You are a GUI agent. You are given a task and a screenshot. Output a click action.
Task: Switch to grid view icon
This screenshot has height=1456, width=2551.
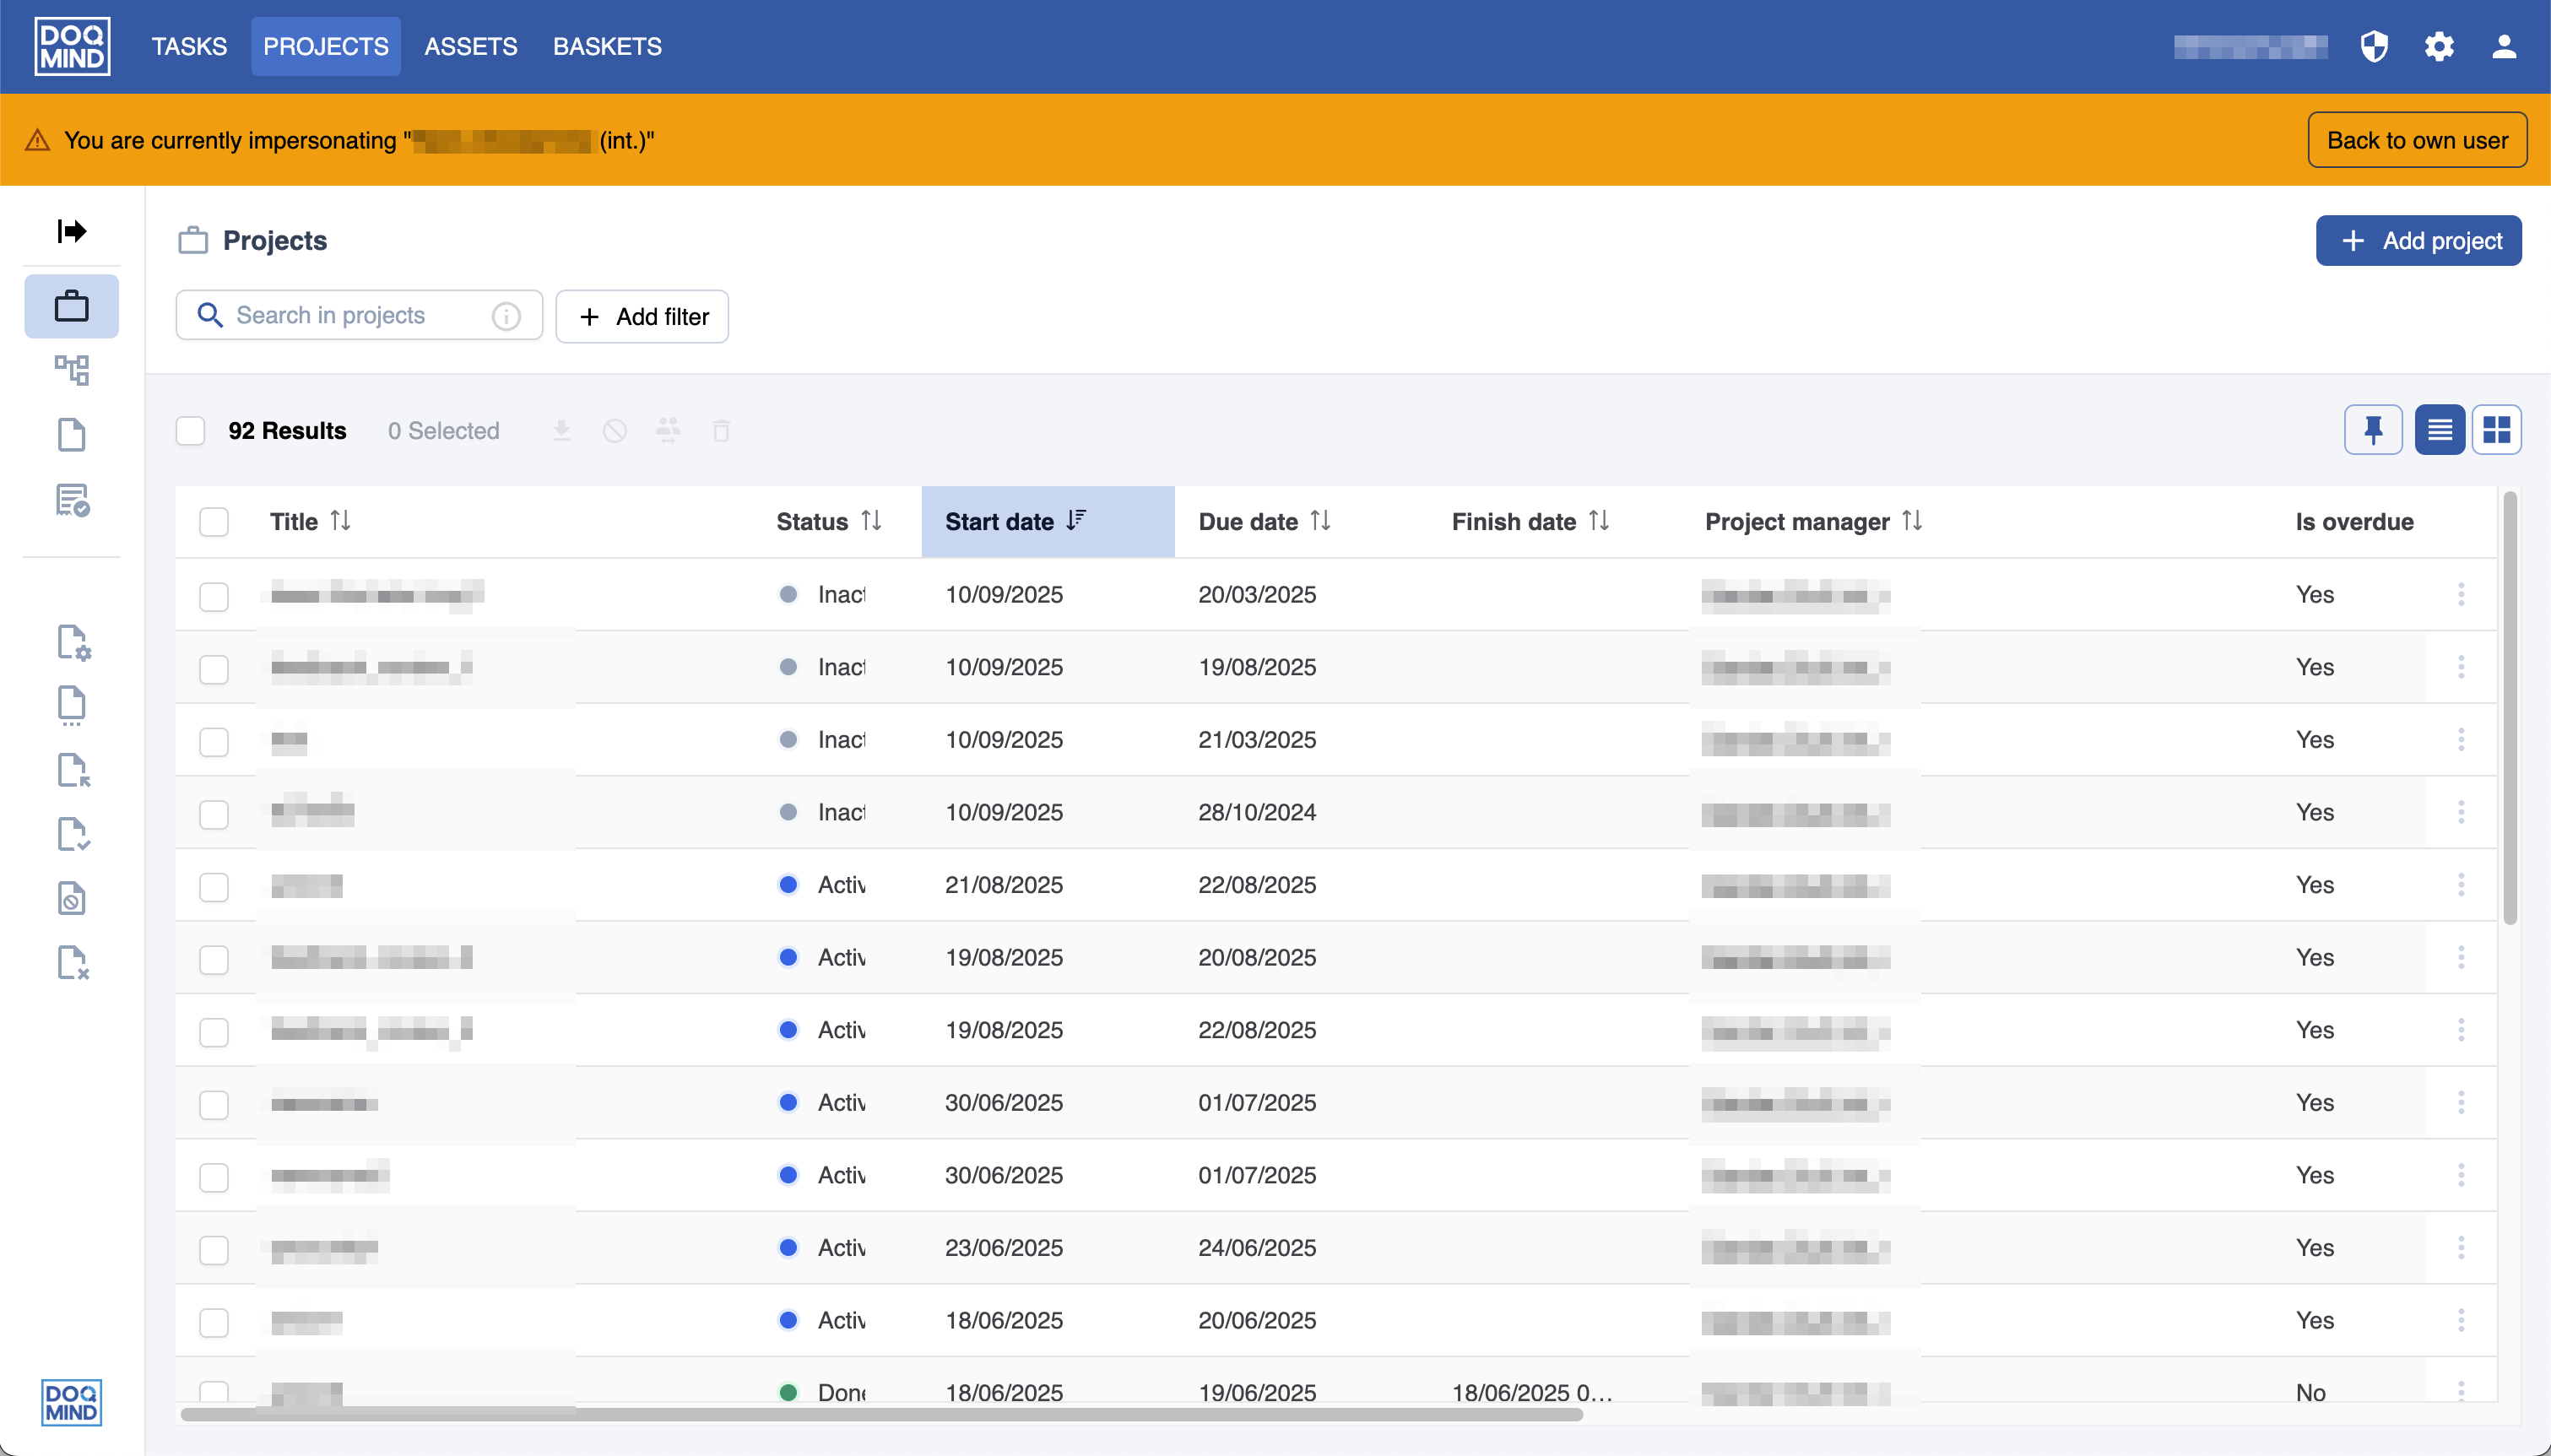tap(2496, 430)
